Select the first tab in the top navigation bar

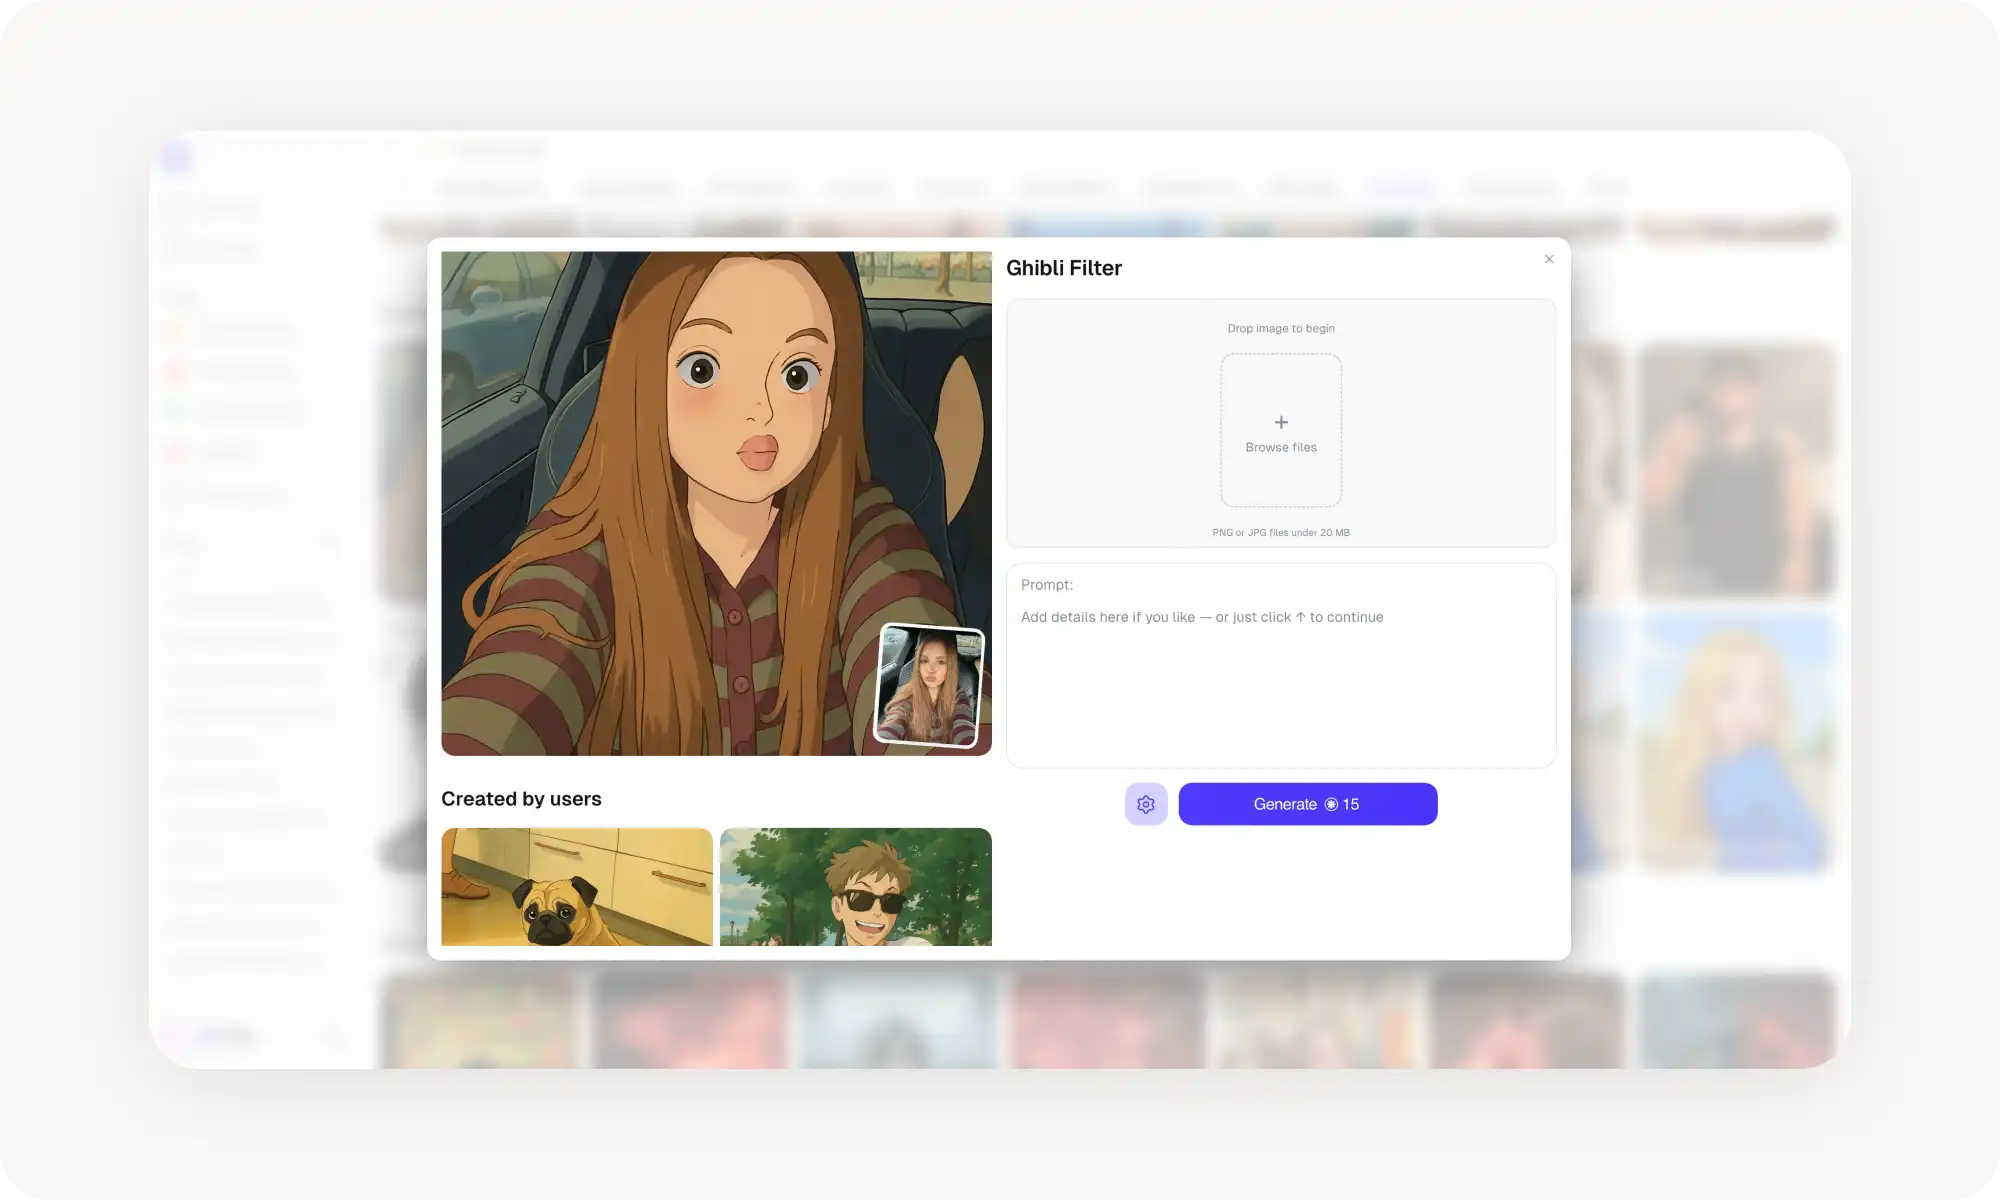[491, 187]
